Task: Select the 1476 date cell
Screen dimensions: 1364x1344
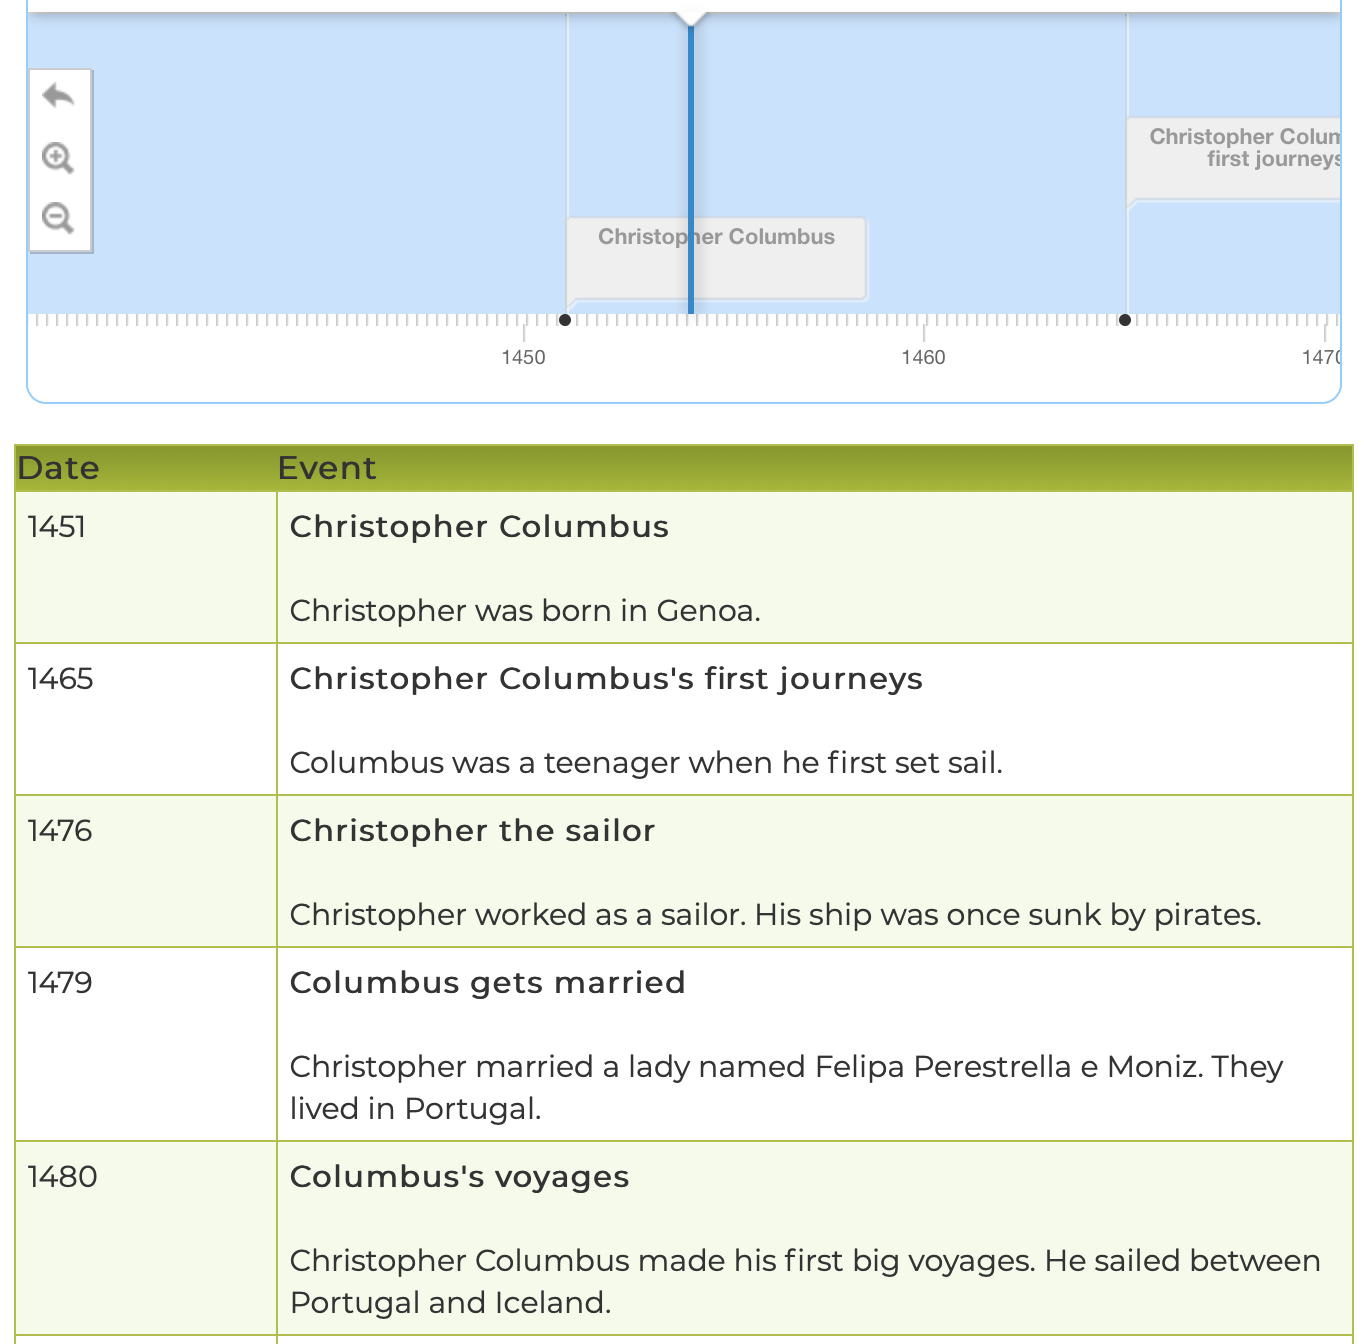Action: coord(60,831)
